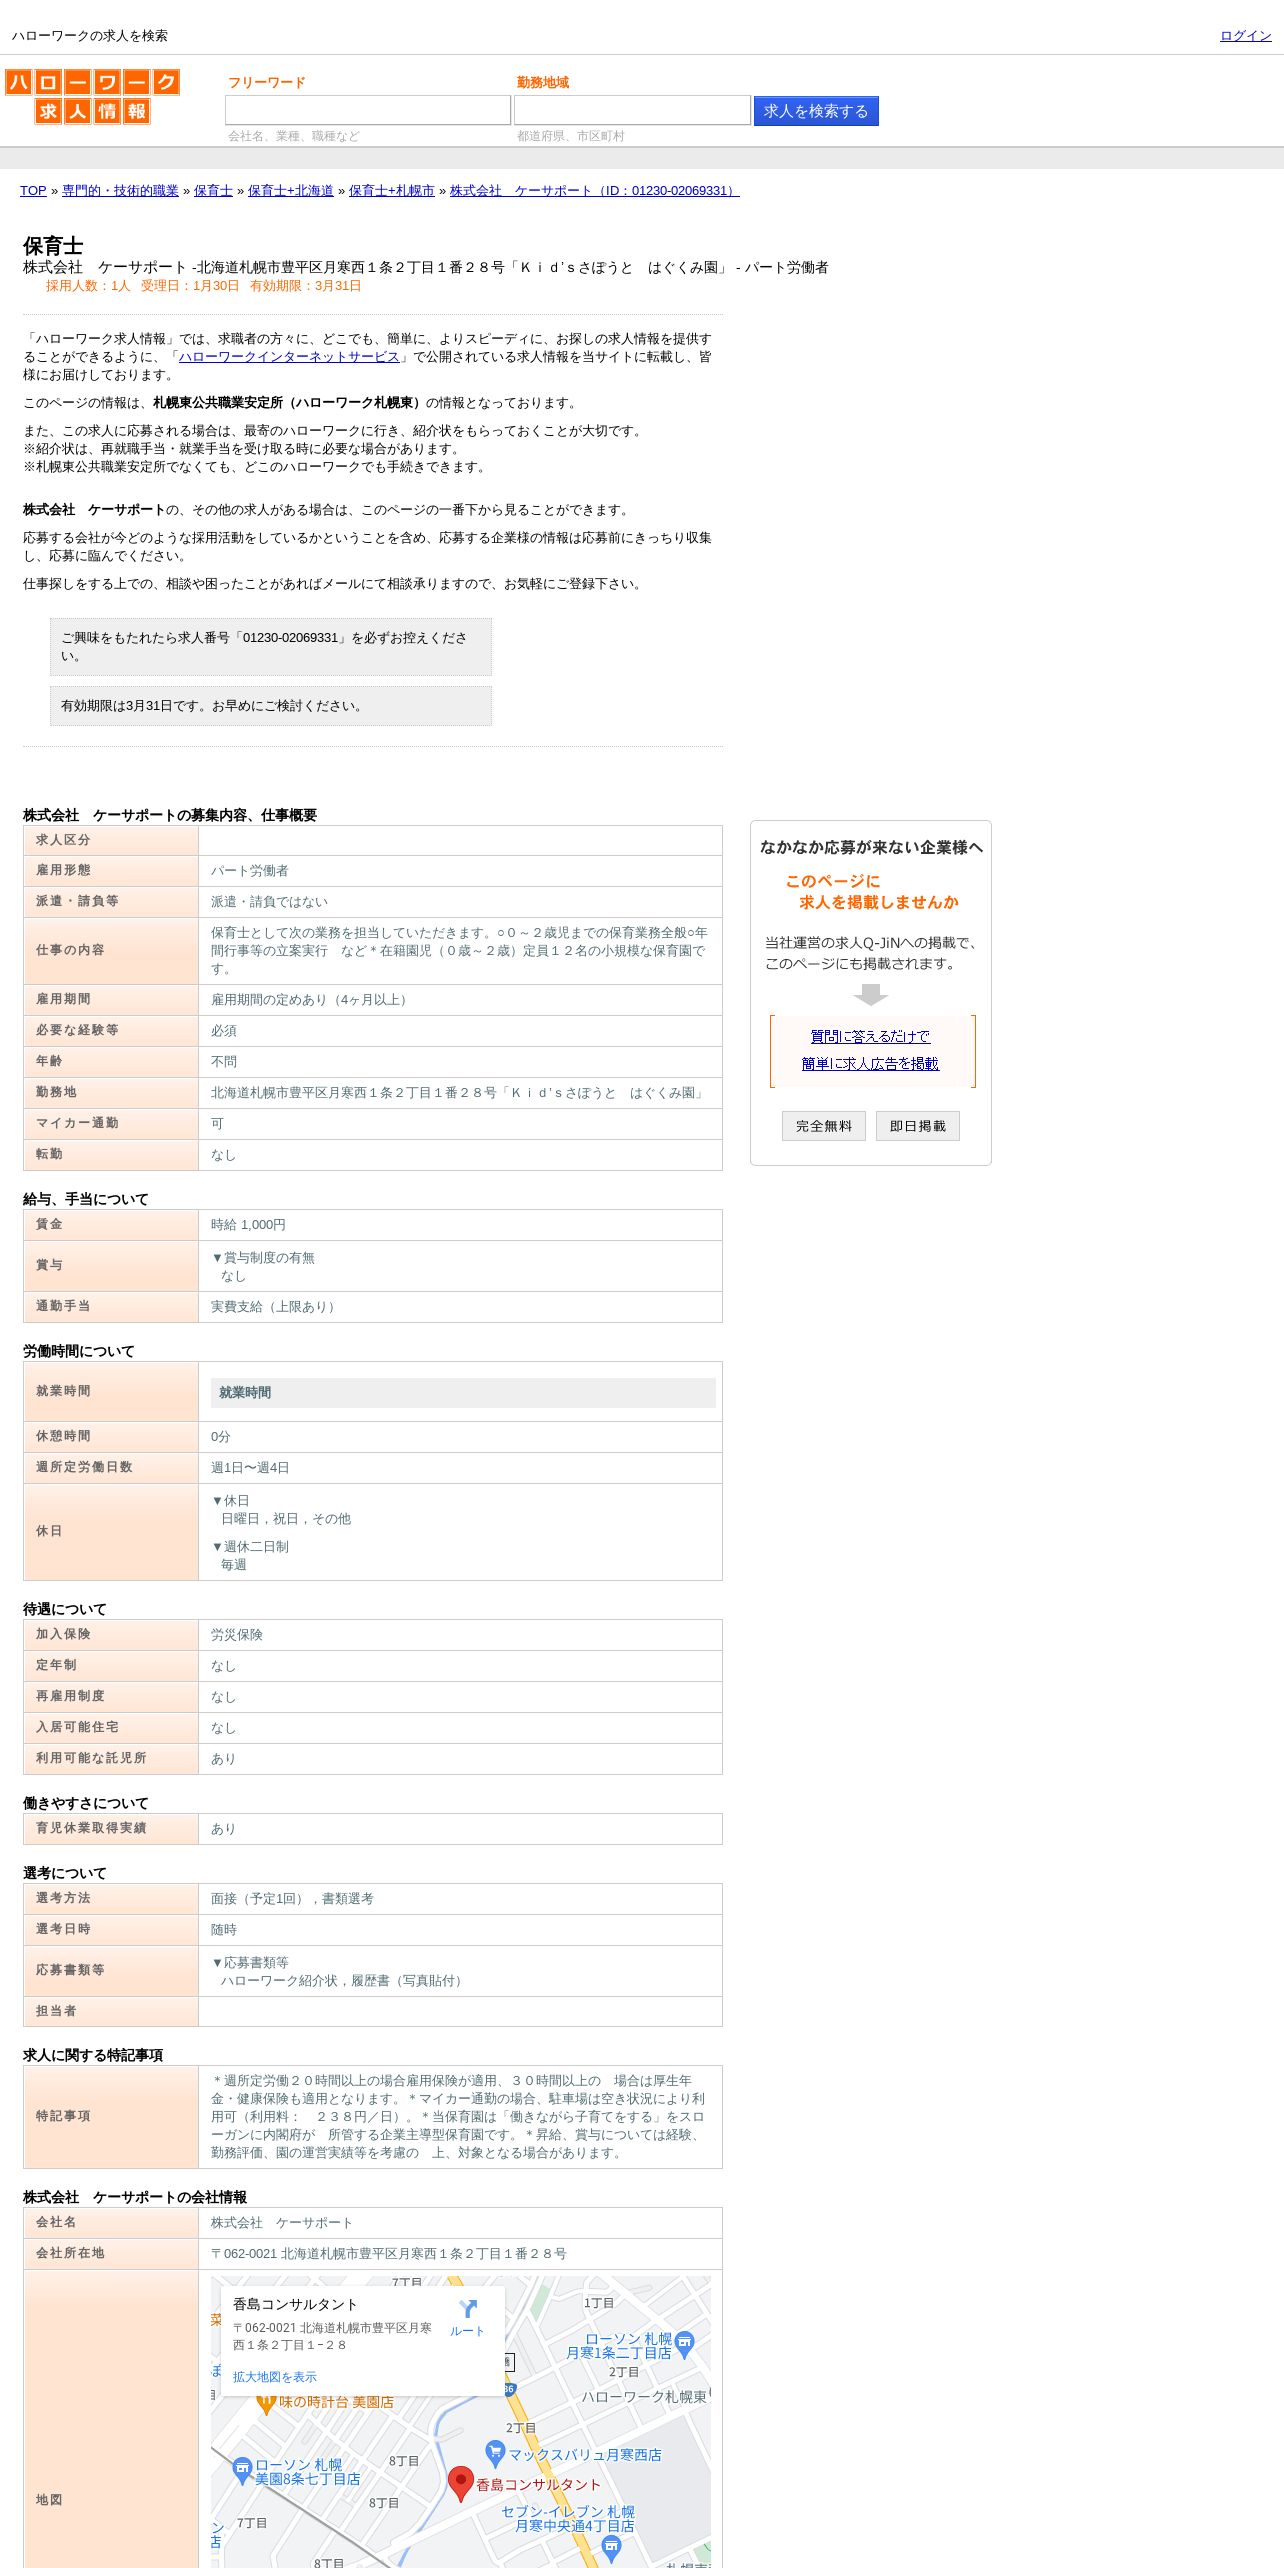Focus the 勤務地域 location input field

click(x=632, y=110)
